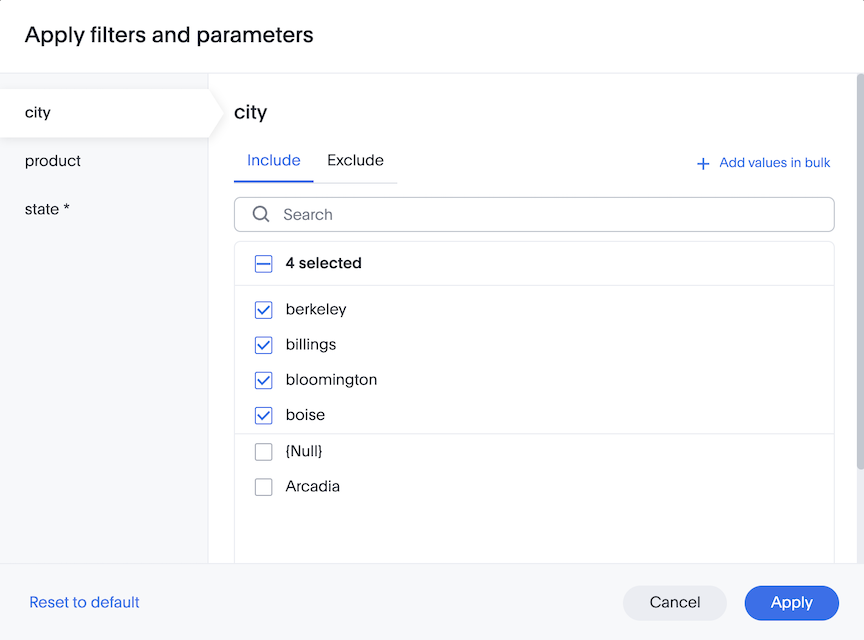The width and height of the screenshot is (864, 640).
Task: Uncheck the billings checkbox
Action: coord(263,345)
